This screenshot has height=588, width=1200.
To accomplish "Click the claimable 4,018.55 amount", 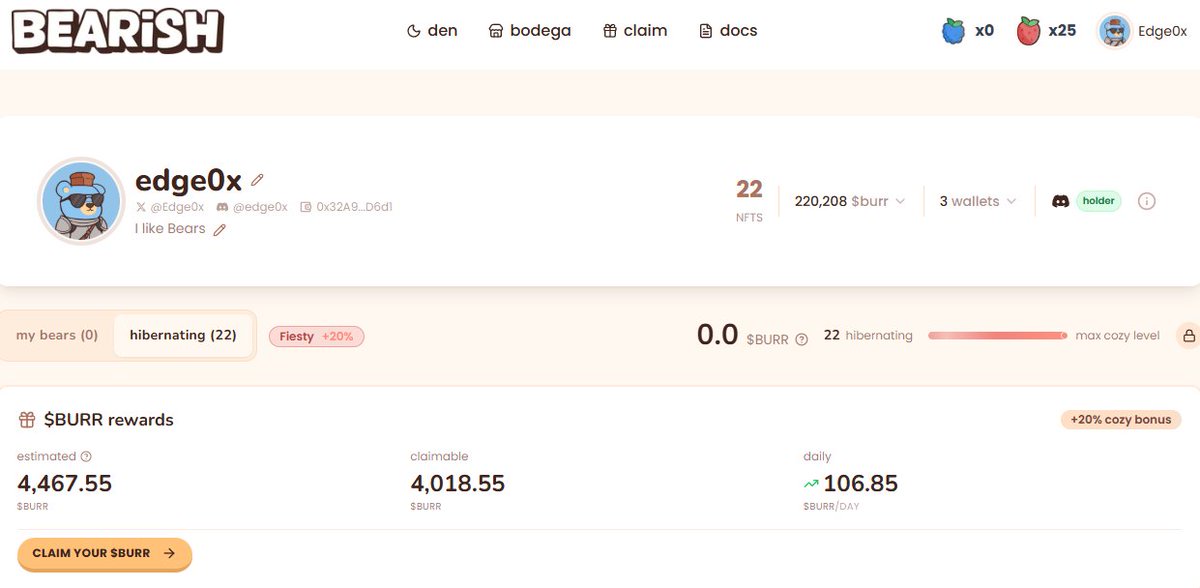I will 458,484.
